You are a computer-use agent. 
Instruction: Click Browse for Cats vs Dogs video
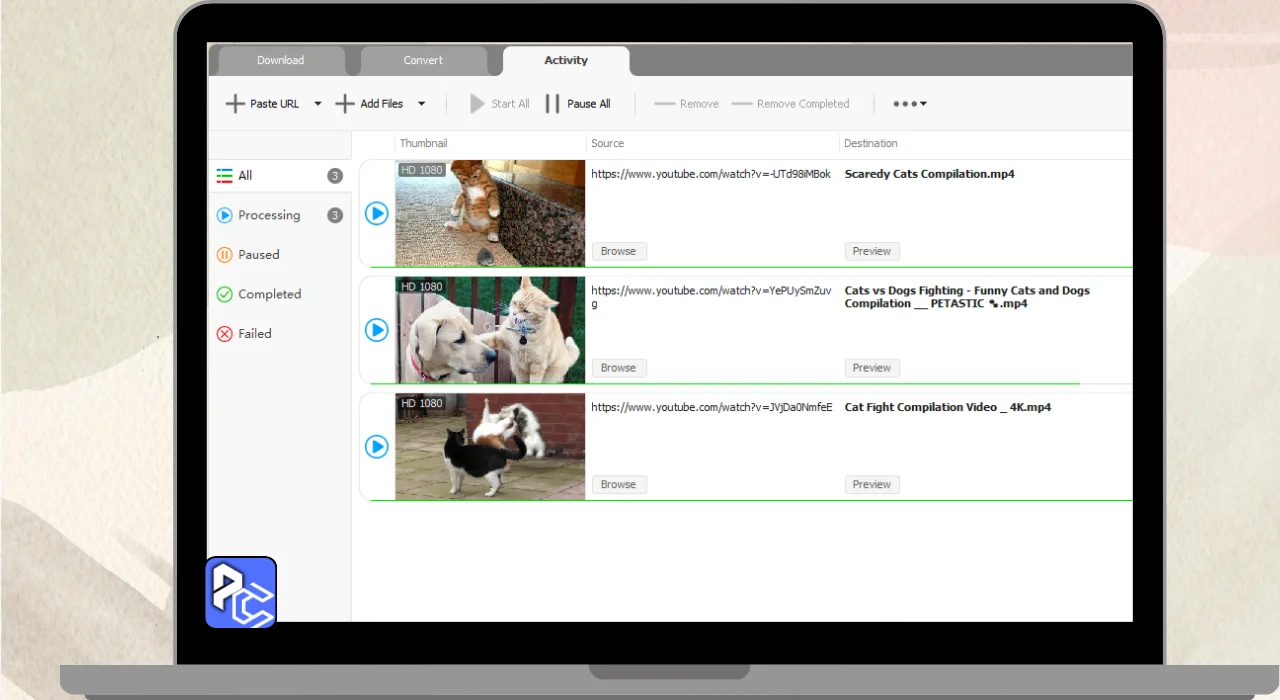(618, 368)
